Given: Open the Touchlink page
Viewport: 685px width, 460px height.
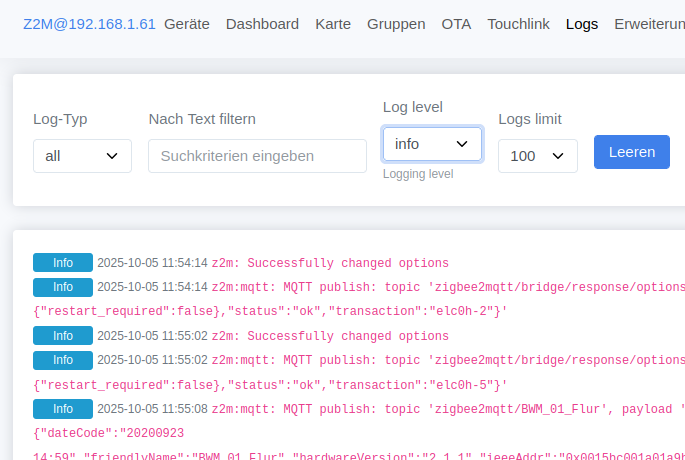Looking at the screenshot, I should pyautogui.click(x=518, y=24).
